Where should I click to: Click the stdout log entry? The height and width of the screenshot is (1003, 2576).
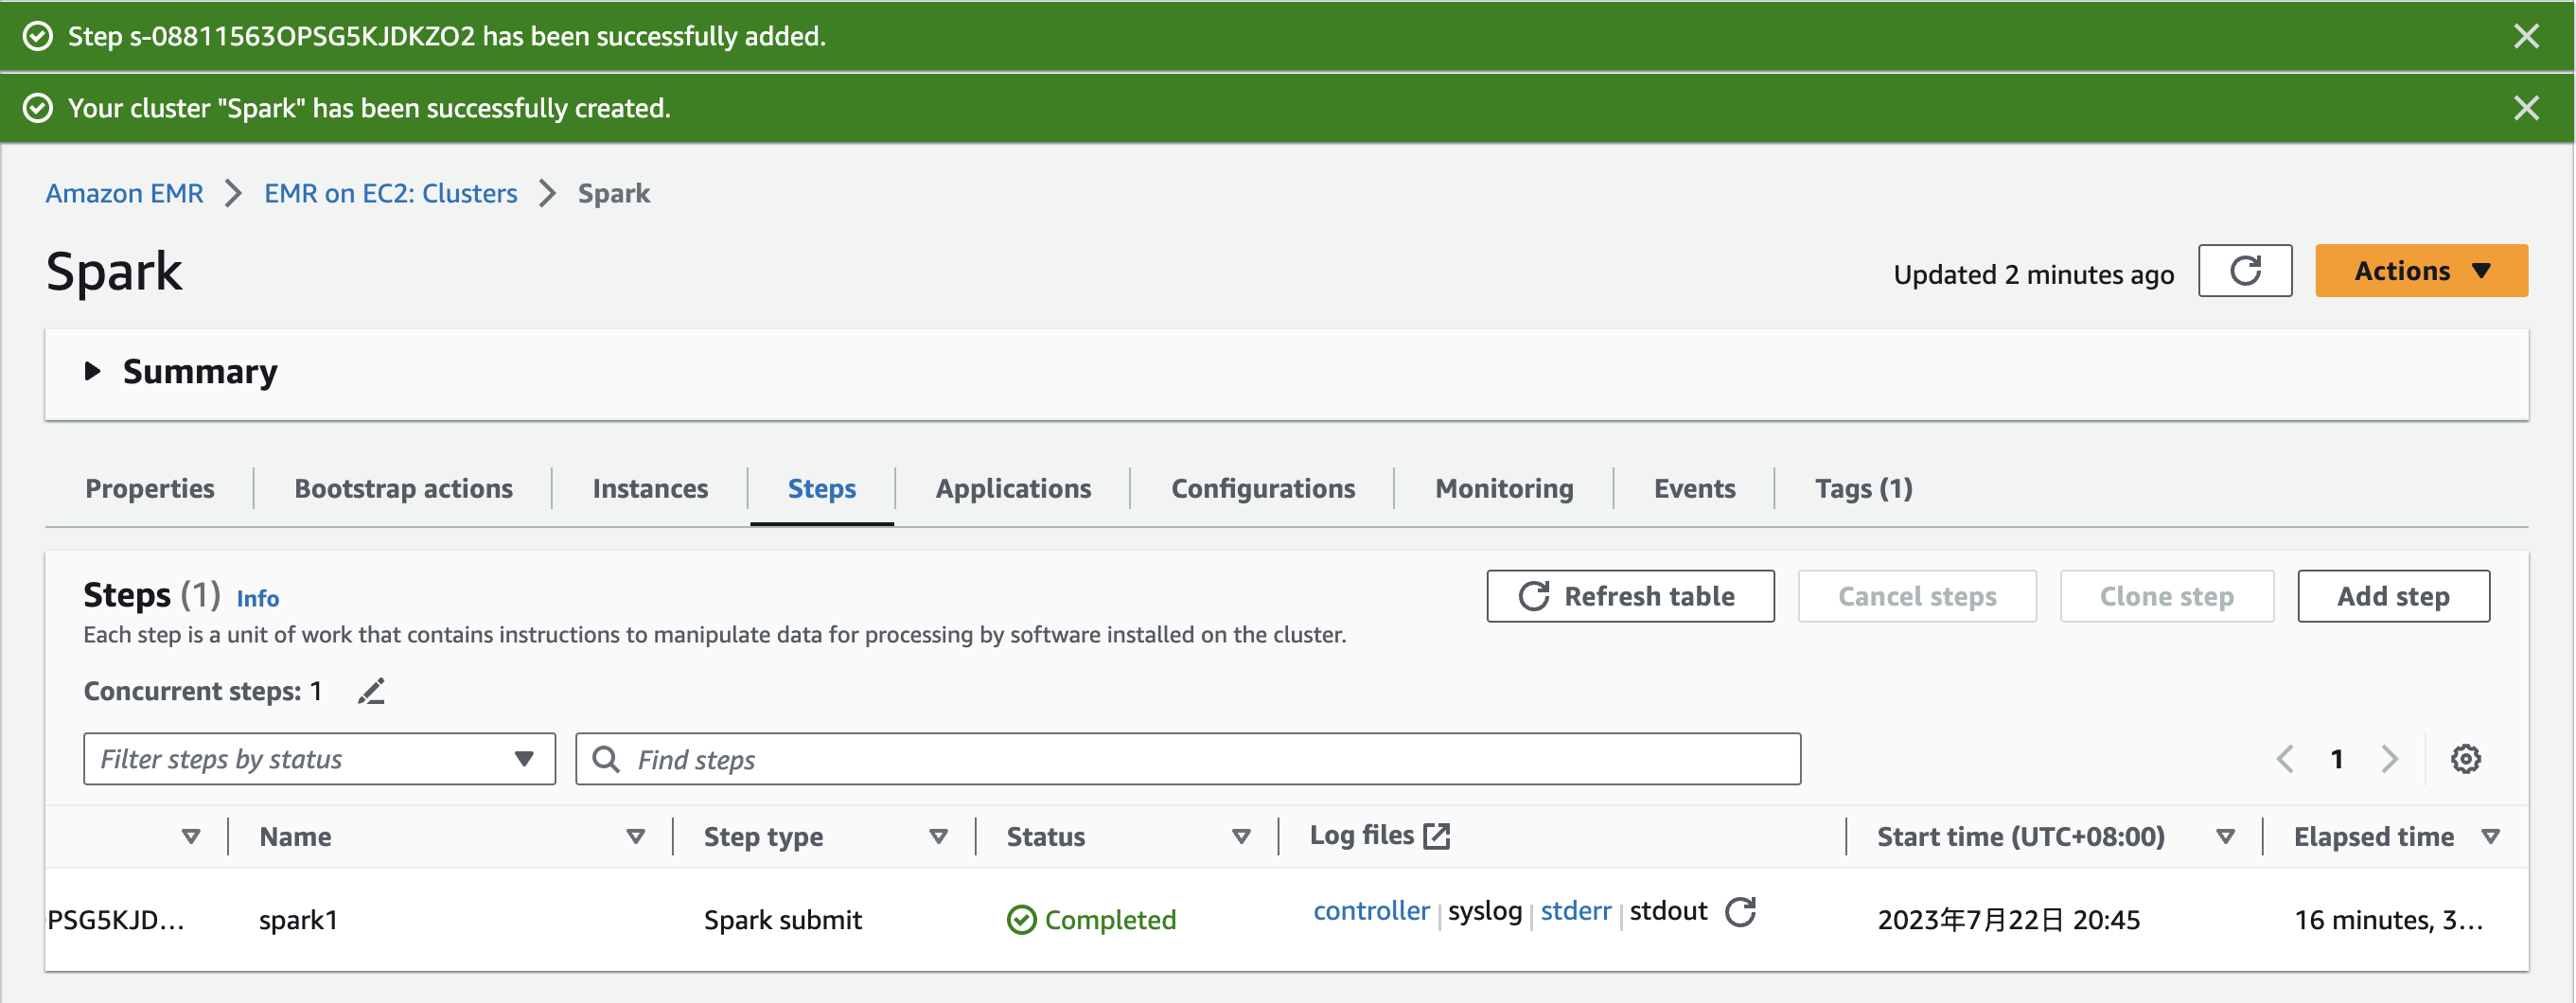(1668, 911)
